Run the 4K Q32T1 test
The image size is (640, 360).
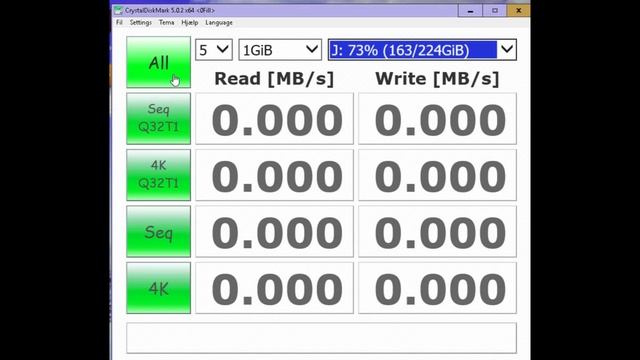pyautogui.click(x=158, y=175)
